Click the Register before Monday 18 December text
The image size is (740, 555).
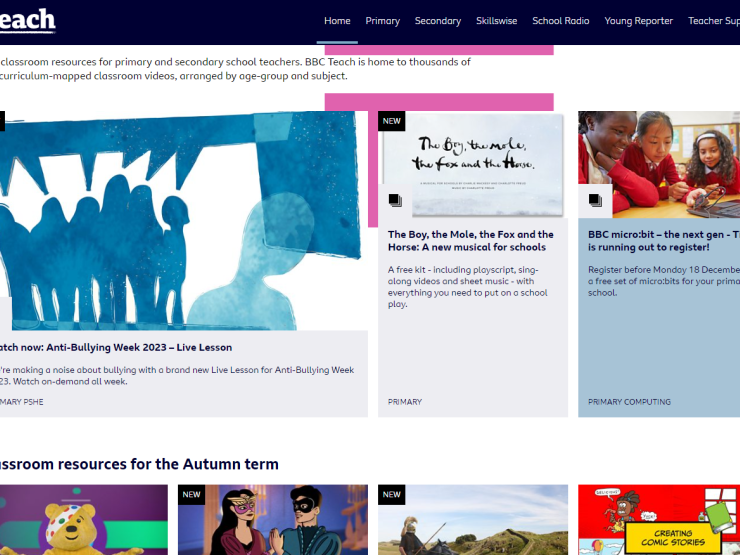tap(664, 281)
